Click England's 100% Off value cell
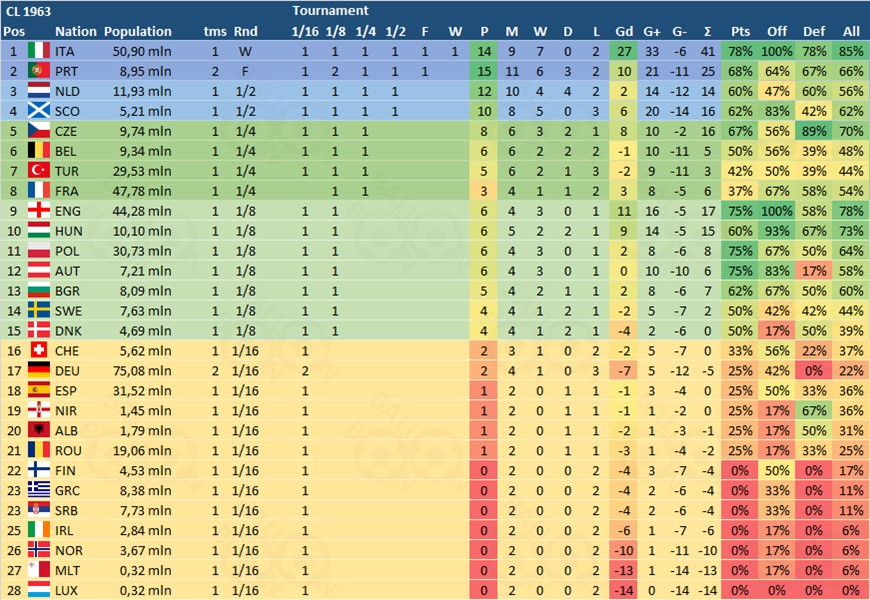 776,211
